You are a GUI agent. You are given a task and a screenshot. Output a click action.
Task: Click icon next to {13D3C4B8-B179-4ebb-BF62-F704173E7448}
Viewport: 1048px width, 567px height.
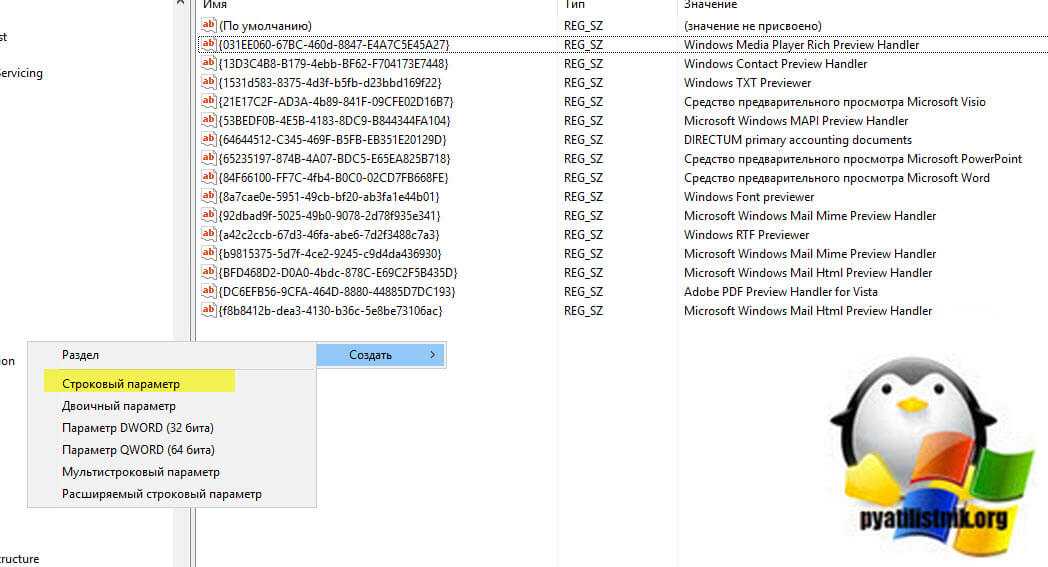click(208, 63)
